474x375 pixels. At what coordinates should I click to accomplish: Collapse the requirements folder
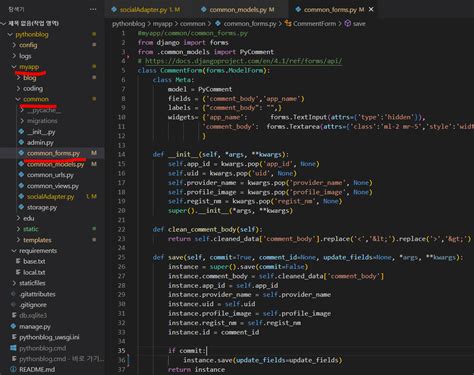coord(38,251)
